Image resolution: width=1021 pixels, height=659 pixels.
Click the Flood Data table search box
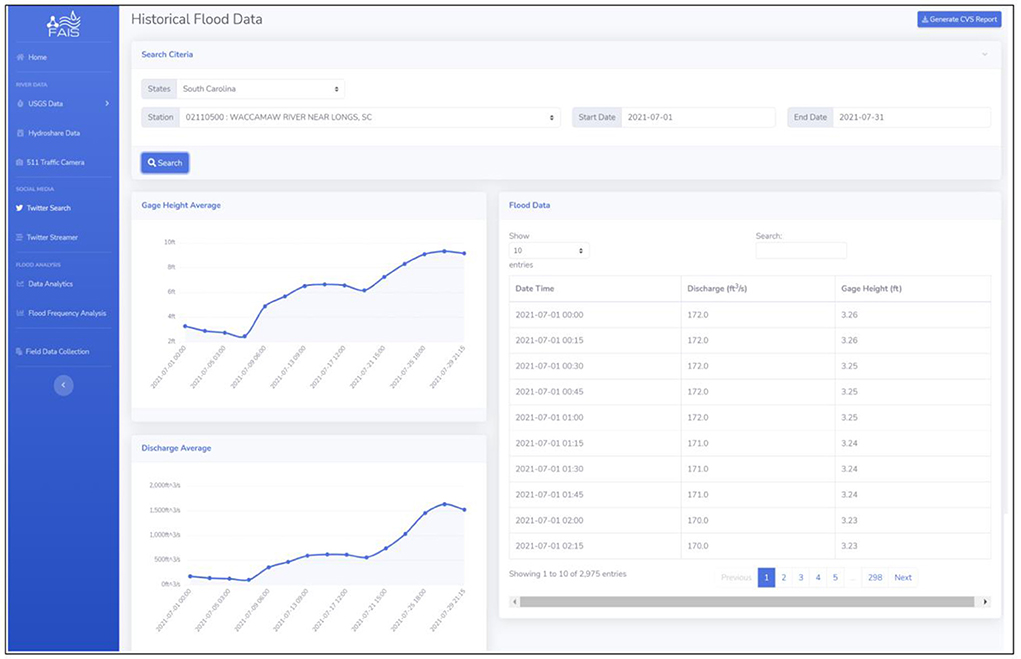coord(801,251)
